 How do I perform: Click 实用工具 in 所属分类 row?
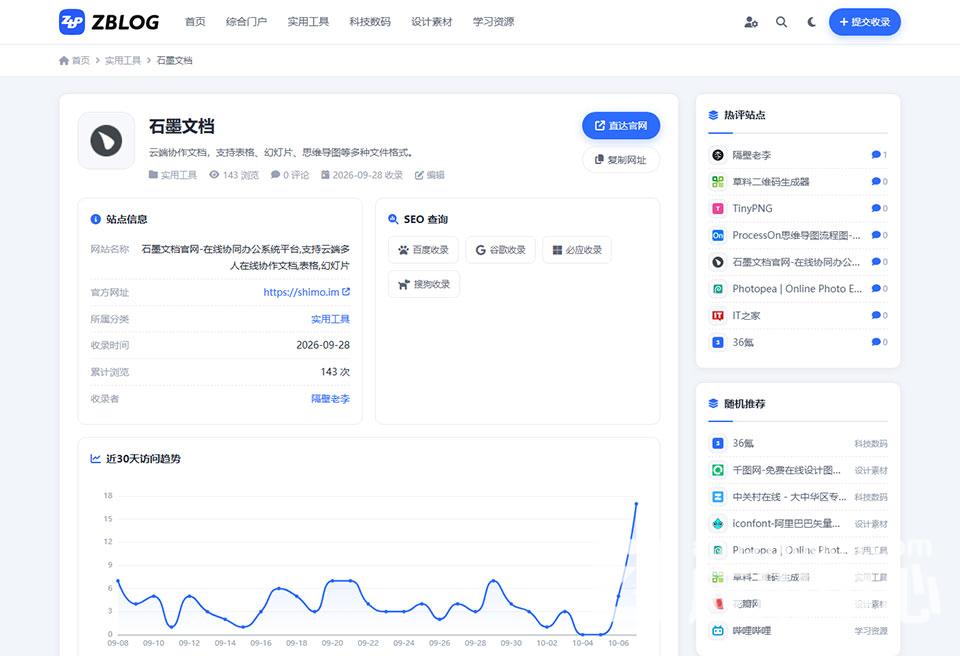point(331,319)
